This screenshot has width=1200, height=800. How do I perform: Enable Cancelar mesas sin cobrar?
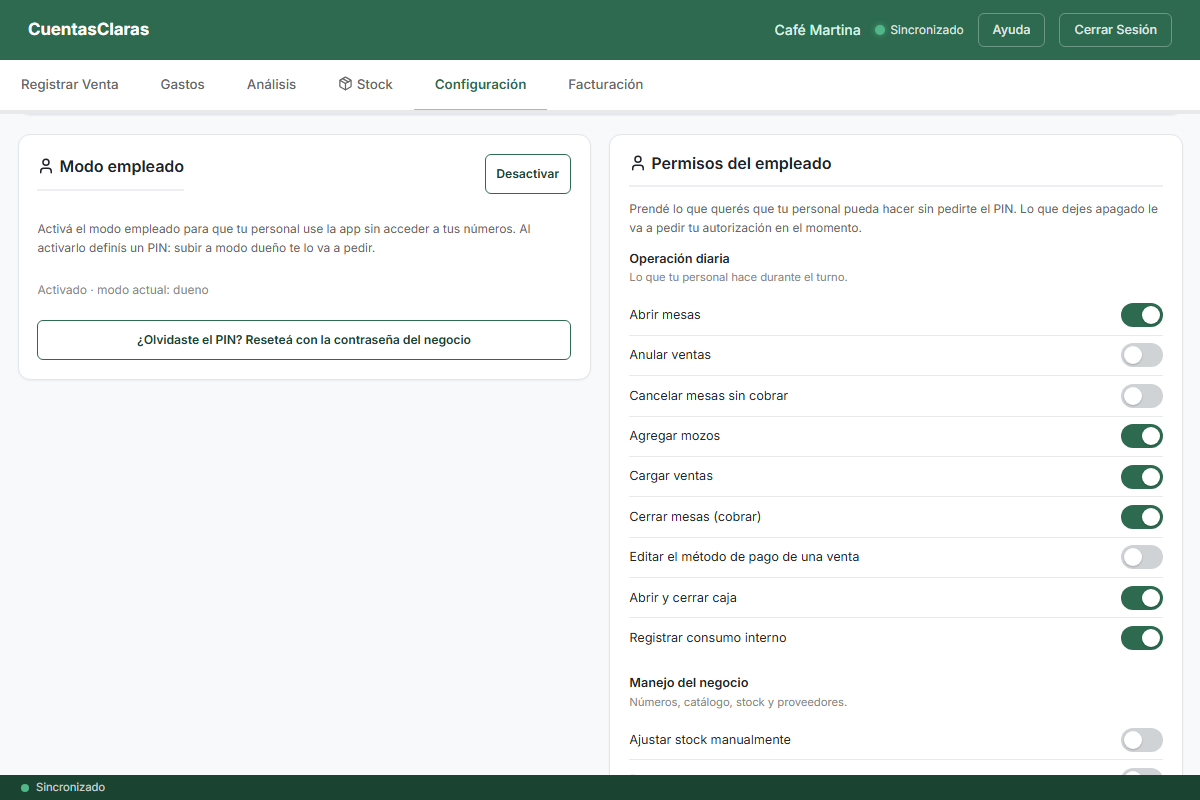(x=1142, y=396)
